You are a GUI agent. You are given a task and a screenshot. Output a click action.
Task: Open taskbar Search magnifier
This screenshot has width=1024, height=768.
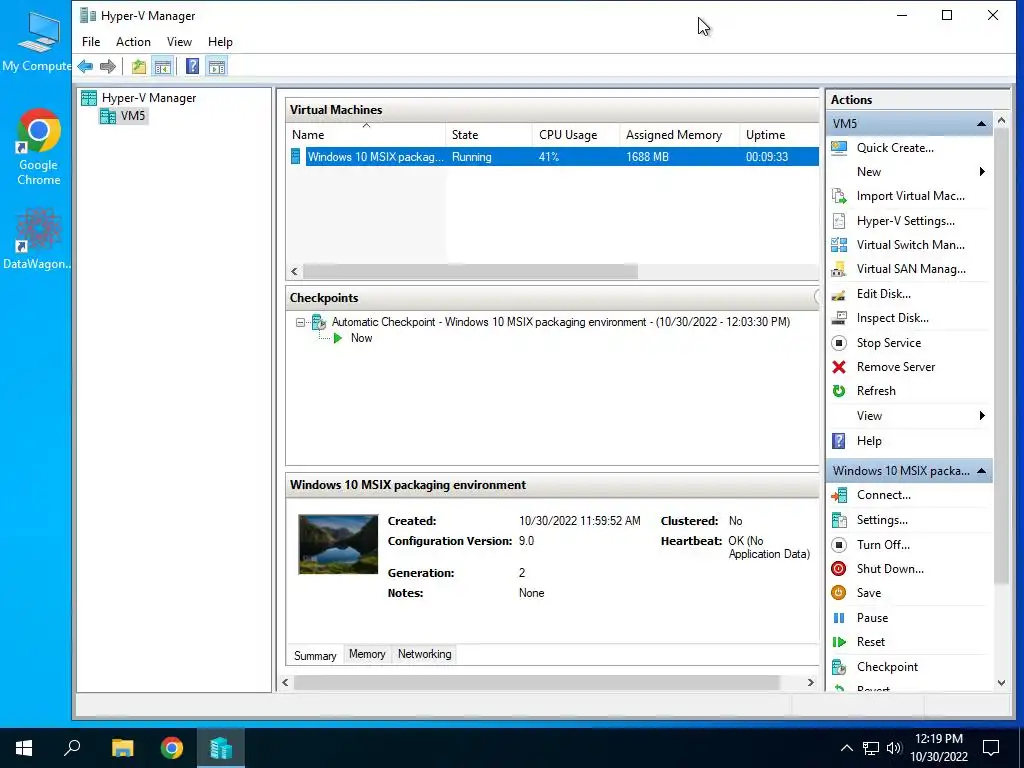coord(72,748)
